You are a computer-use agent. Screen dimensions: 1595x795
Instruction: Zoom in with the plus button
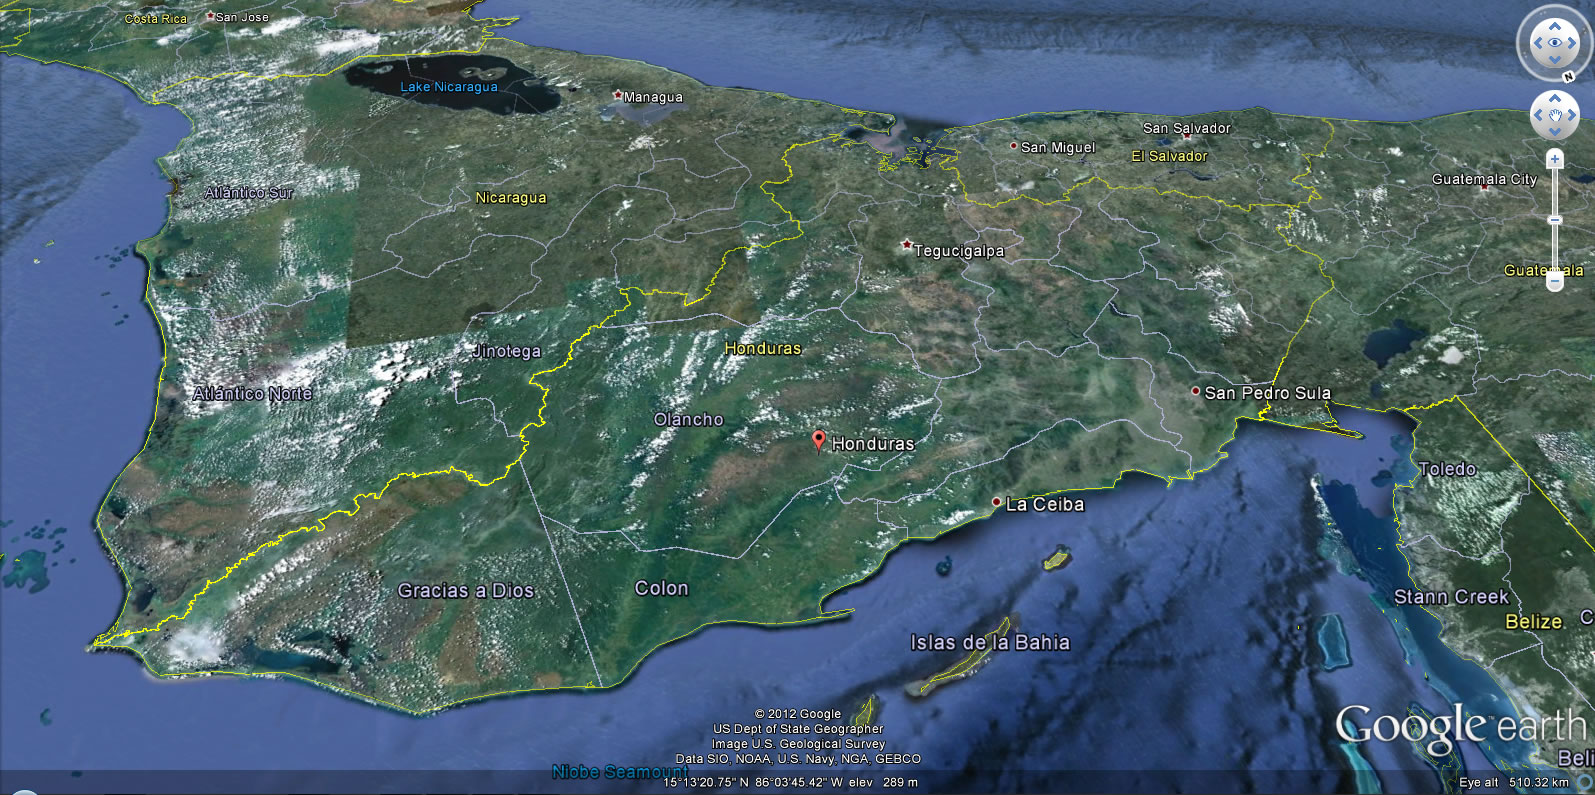coord(1554,159)
